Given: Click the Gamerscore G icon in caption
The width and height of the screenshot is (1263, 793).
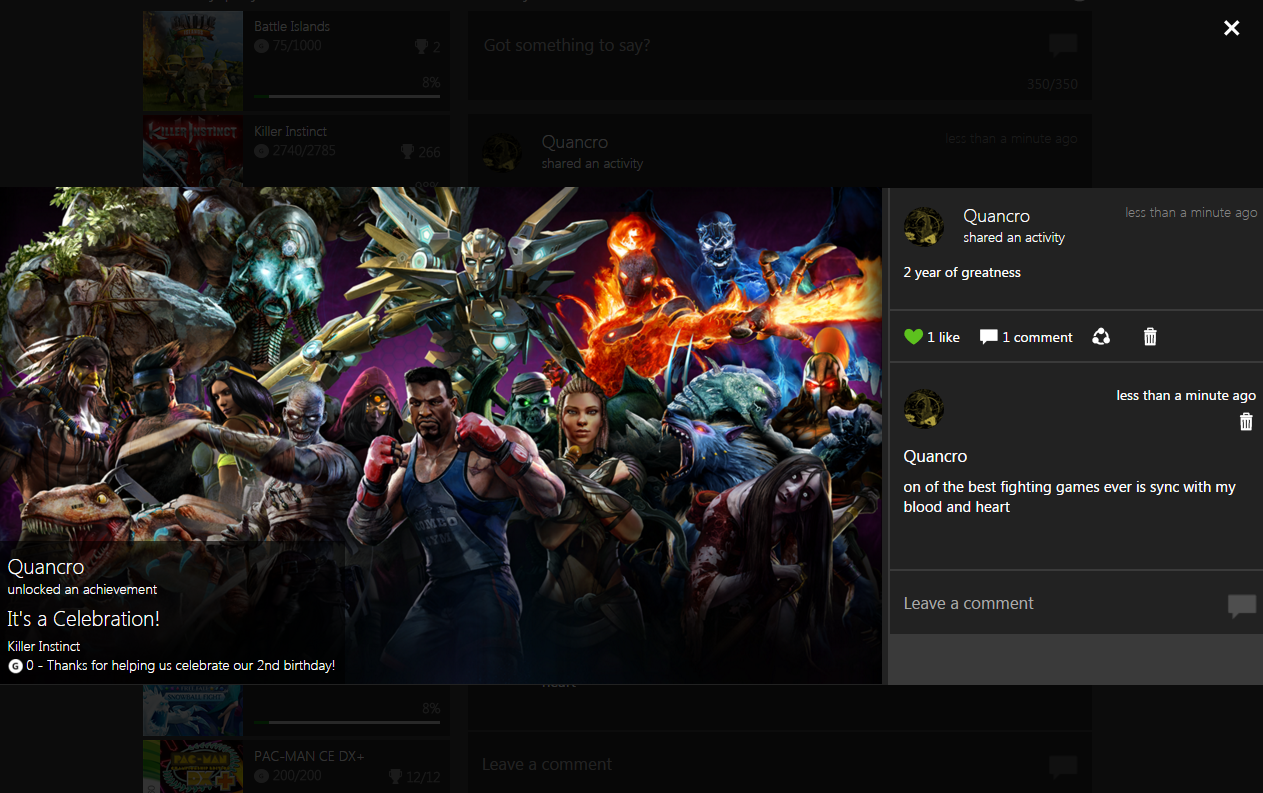Looking at the screenshot, I should 15,666.
